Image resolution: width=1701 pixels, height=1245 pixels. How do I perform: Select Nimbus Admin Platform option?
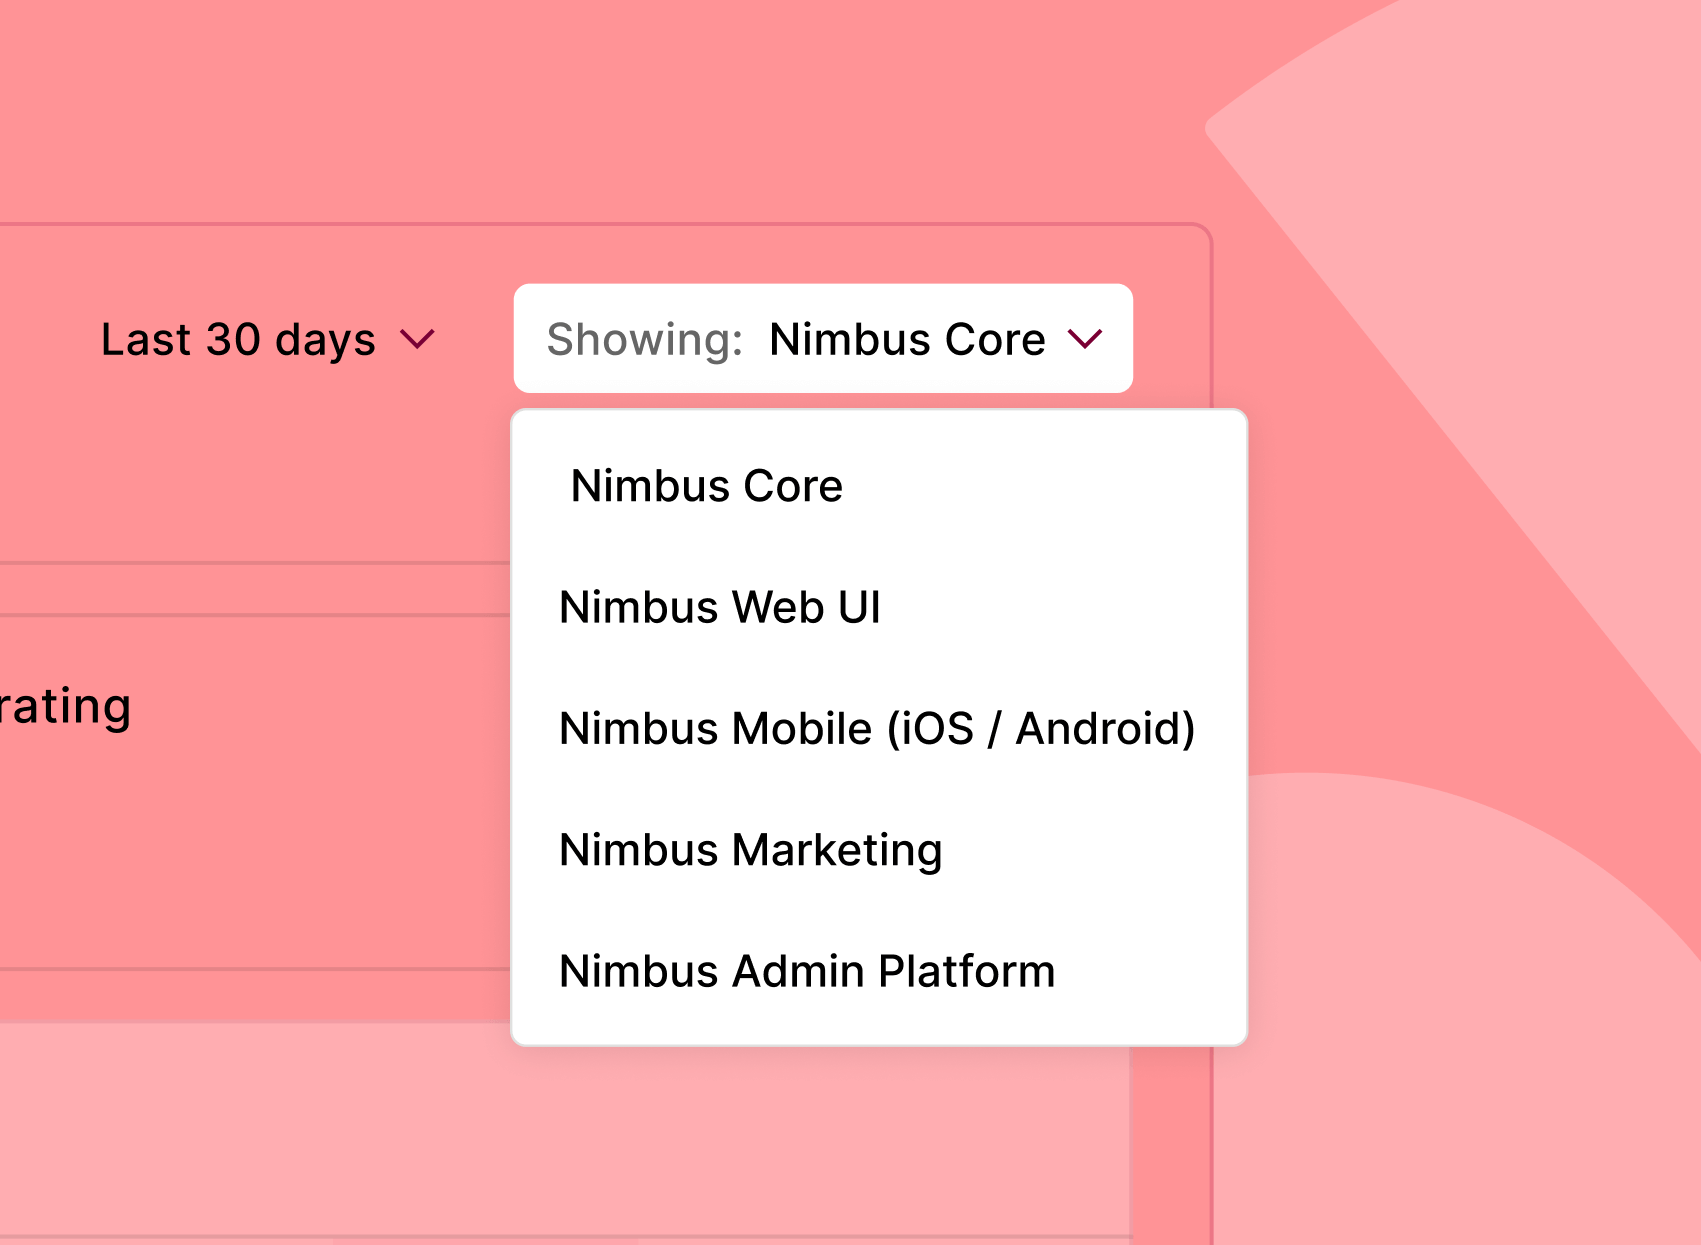coord(806,970)
